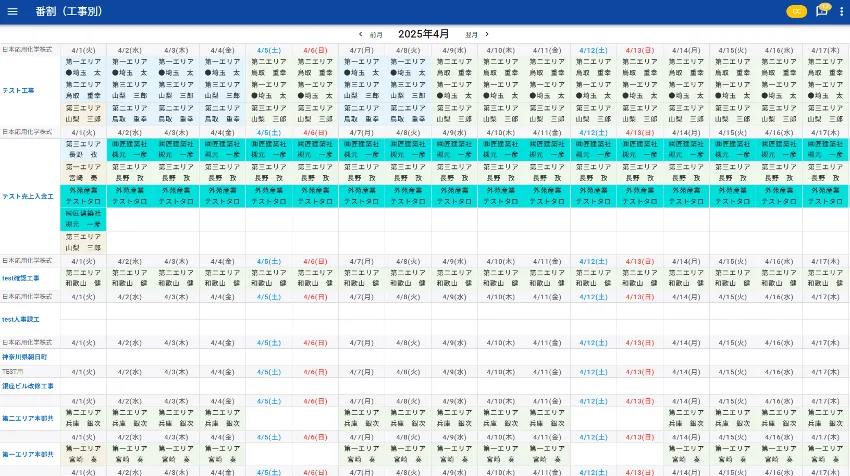Viewport: 850px width, 476px height.
Task: Open the project link ending in ビル改修工事
Action: (x=28, y=386)
